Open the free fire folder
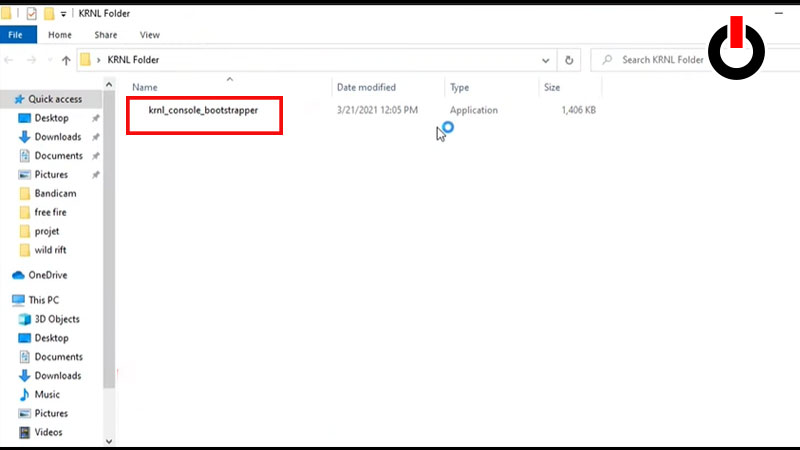Image resolution: width=800 pixels, height=450 pixels. point(51,212)
